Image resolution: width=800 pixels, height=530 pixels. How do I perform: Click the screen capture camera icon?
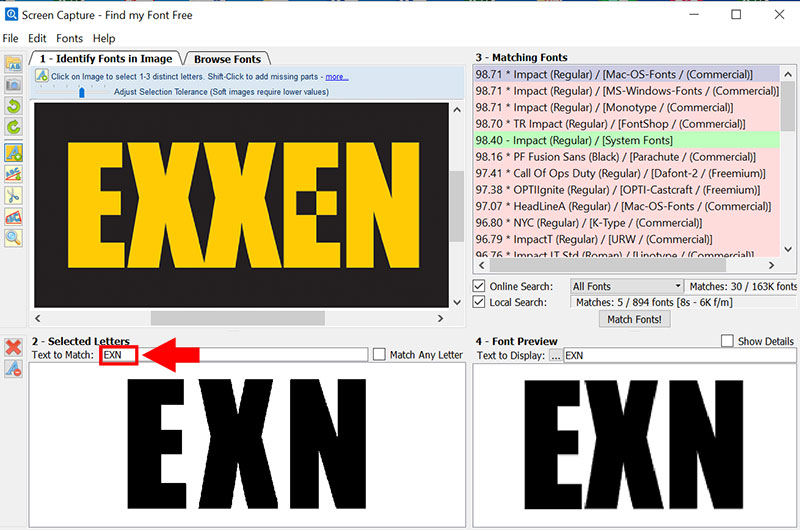pos(14,84)
